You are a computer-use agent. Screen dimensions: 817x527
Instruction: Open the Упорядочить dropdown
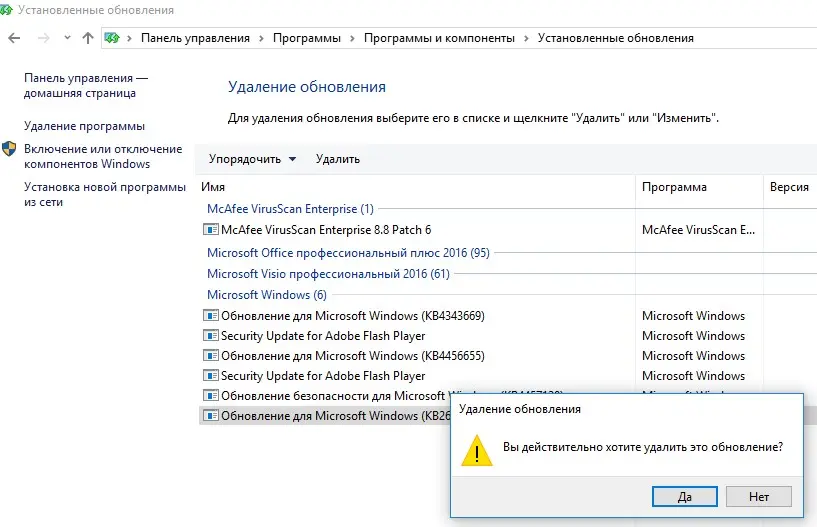pyautogui.click(x=252, y=159)
